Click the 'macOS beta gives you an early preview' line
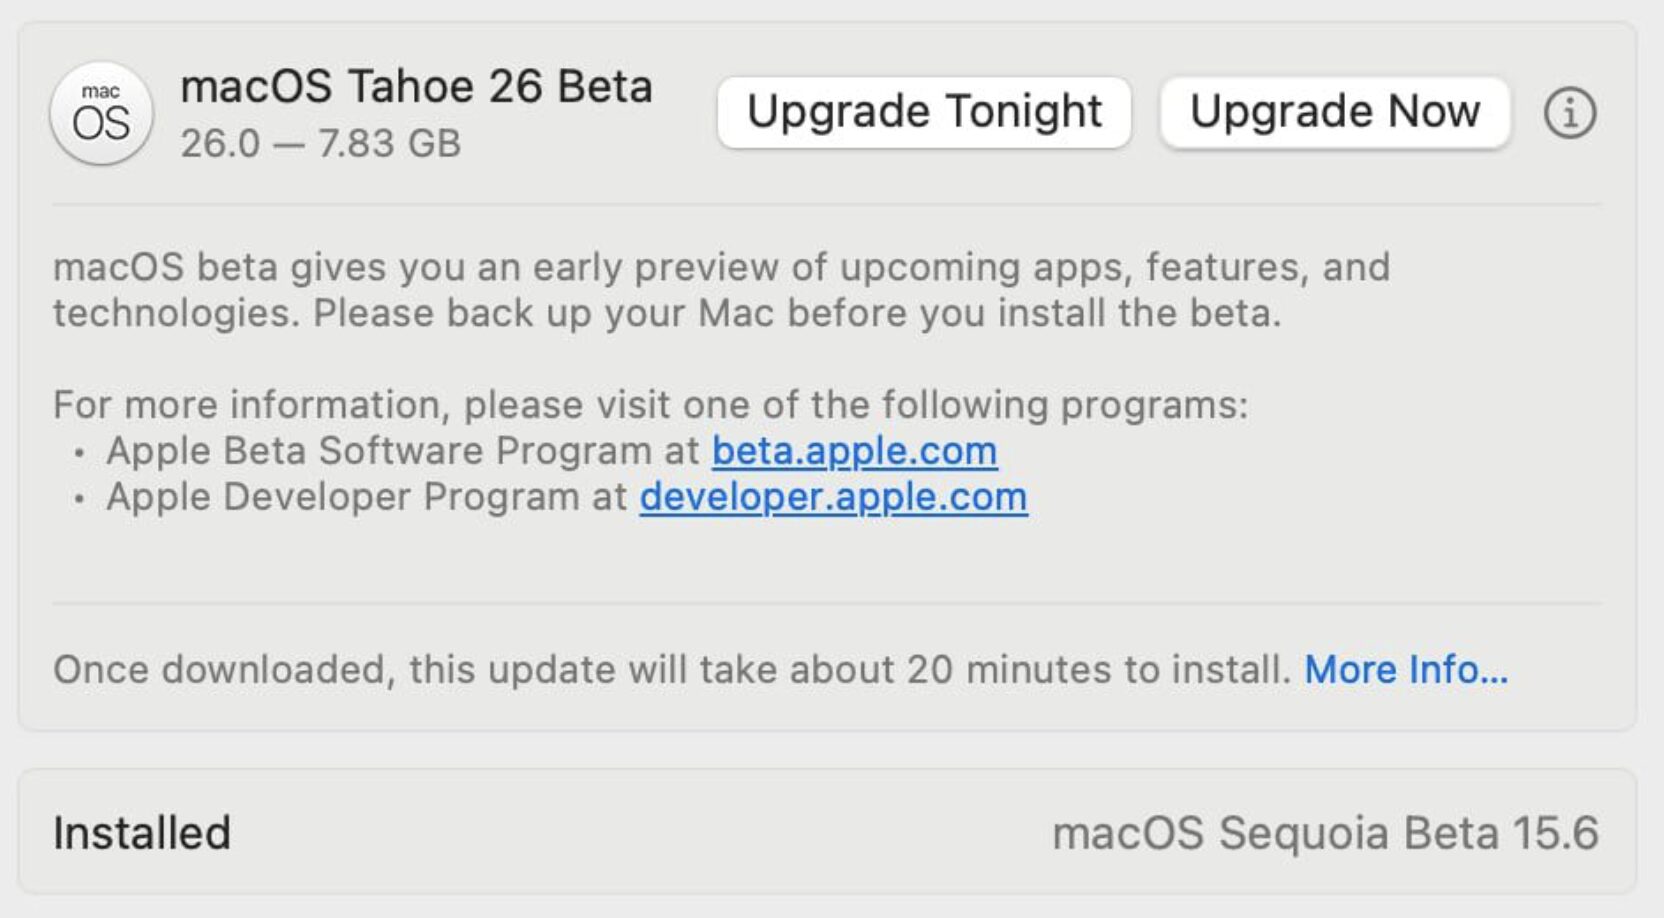The height and width of the screenshot is (918, 1664). (x=721, y=267)
